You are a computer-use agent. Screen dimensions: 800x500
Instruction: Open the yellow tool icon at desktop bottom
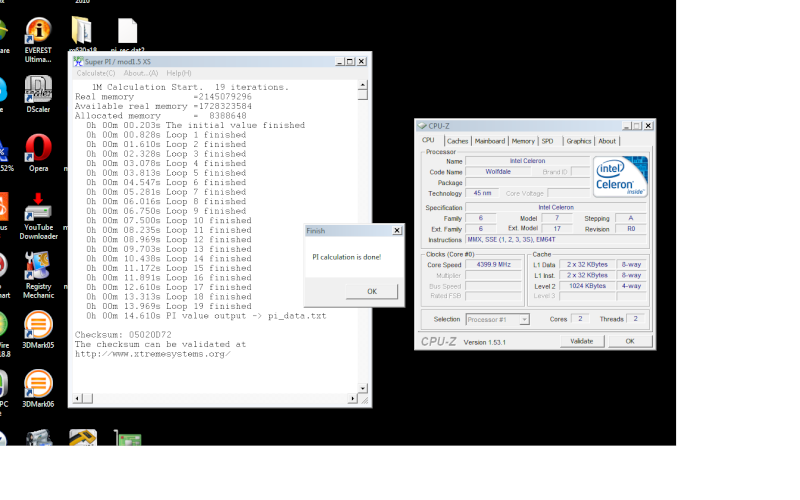click(83, 438)
